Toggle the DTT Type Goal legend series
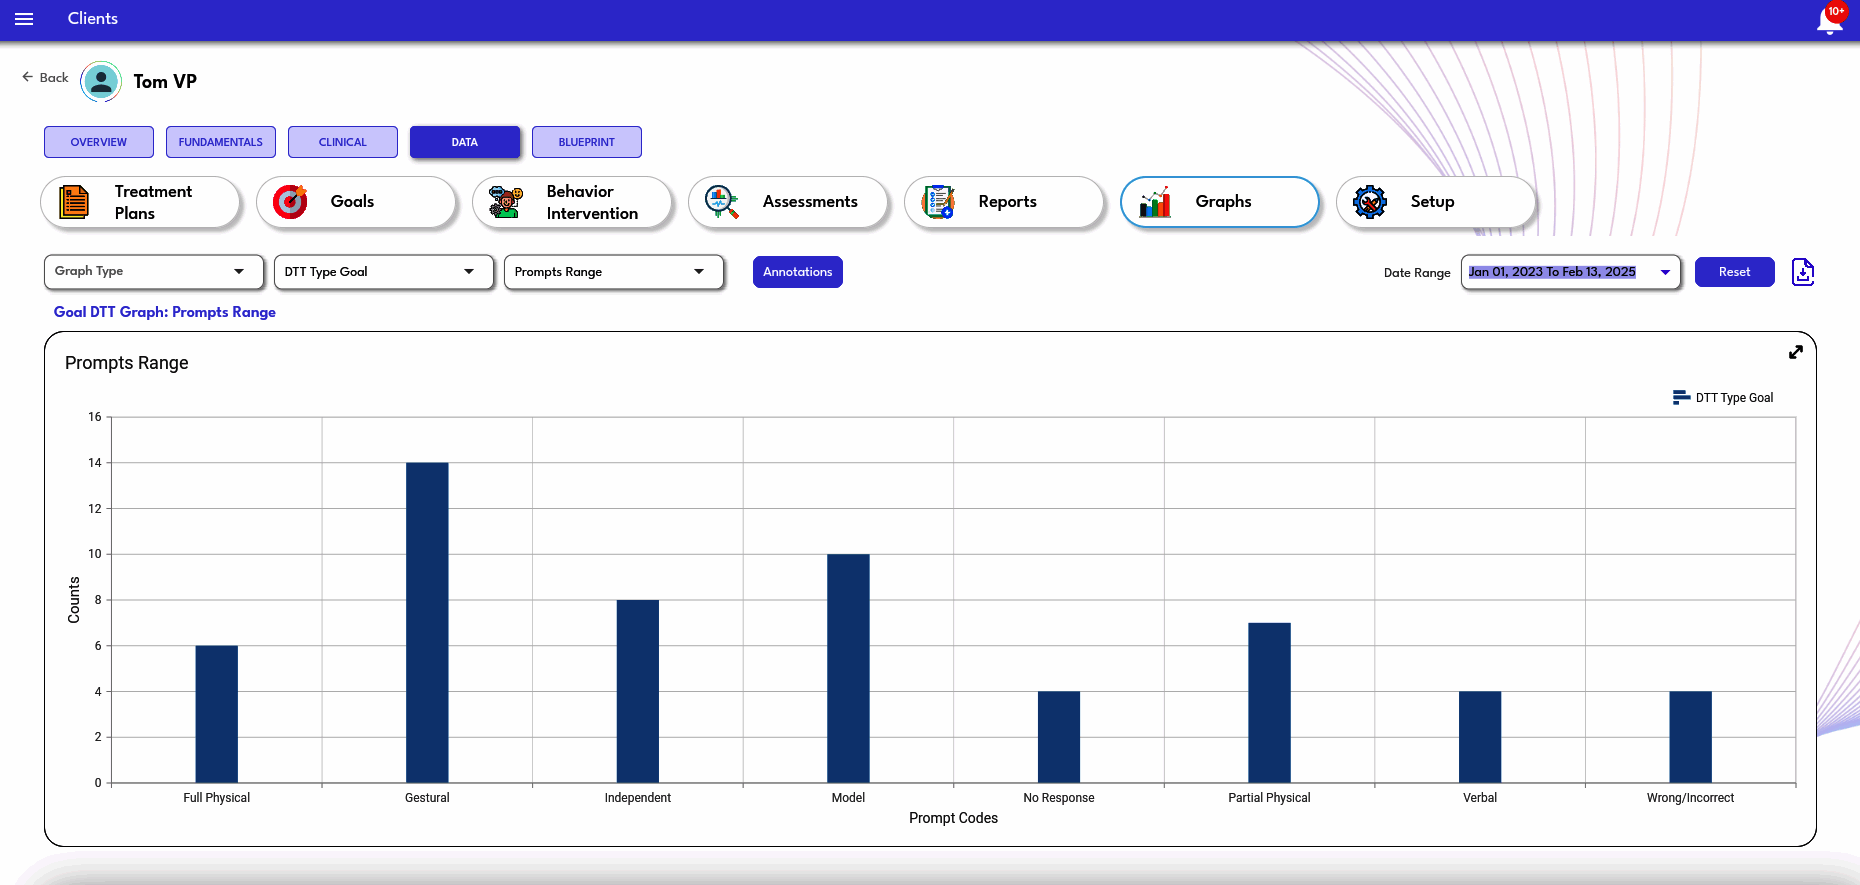 tap(1723, 398)
